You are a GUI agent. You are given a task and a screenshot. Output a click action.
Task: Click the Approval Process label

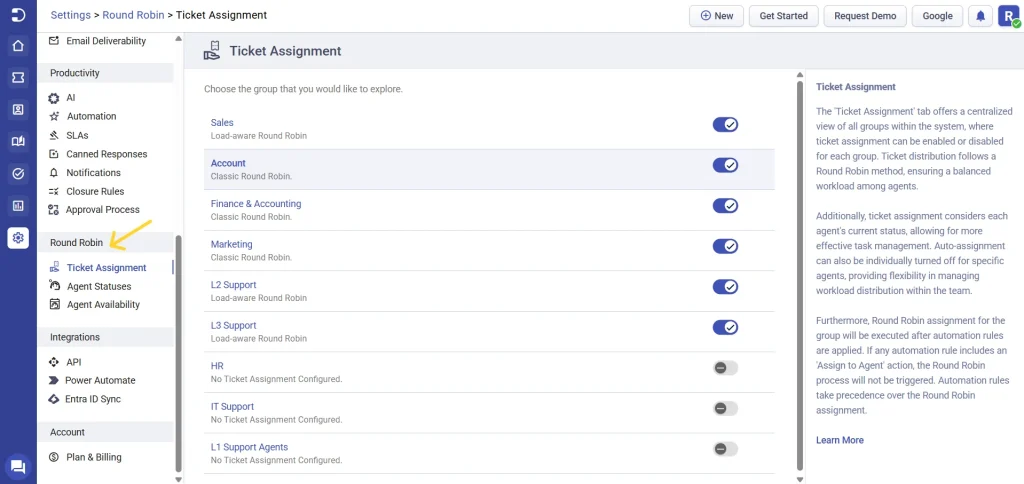103,210
